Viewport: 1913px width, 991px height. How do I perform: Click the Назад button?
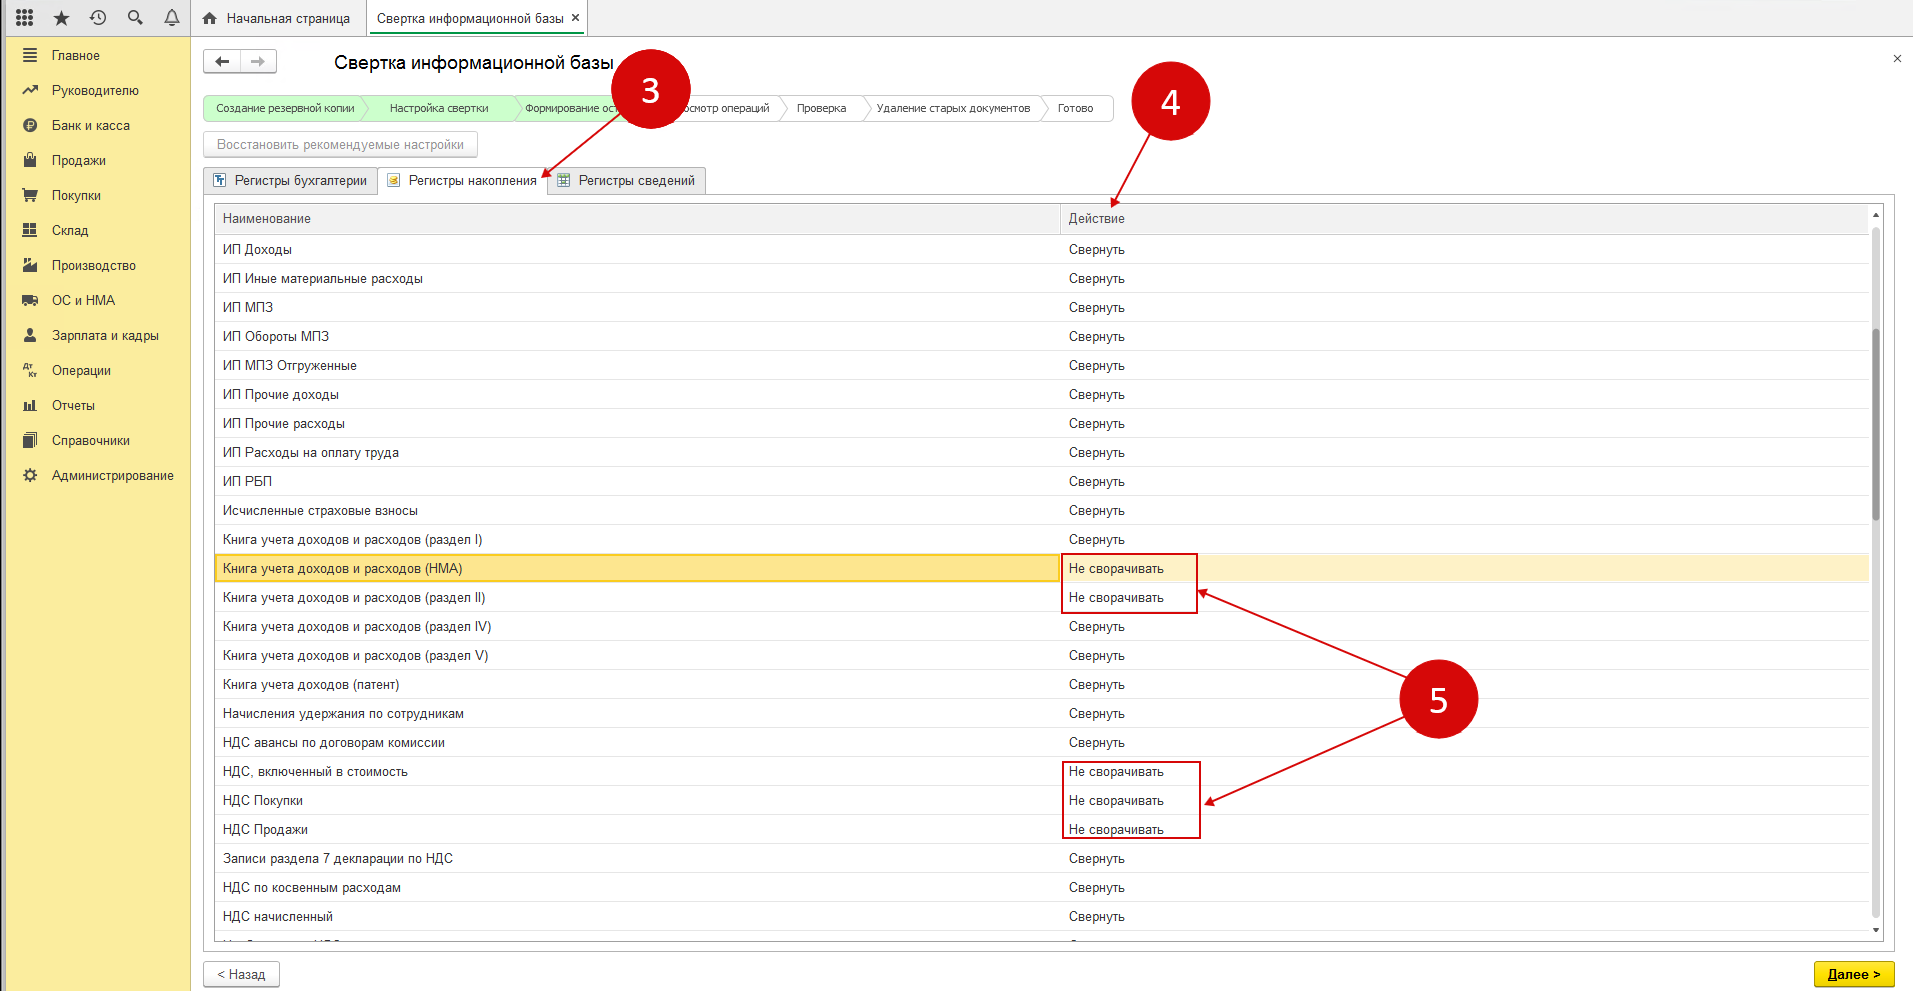(241, 974)
